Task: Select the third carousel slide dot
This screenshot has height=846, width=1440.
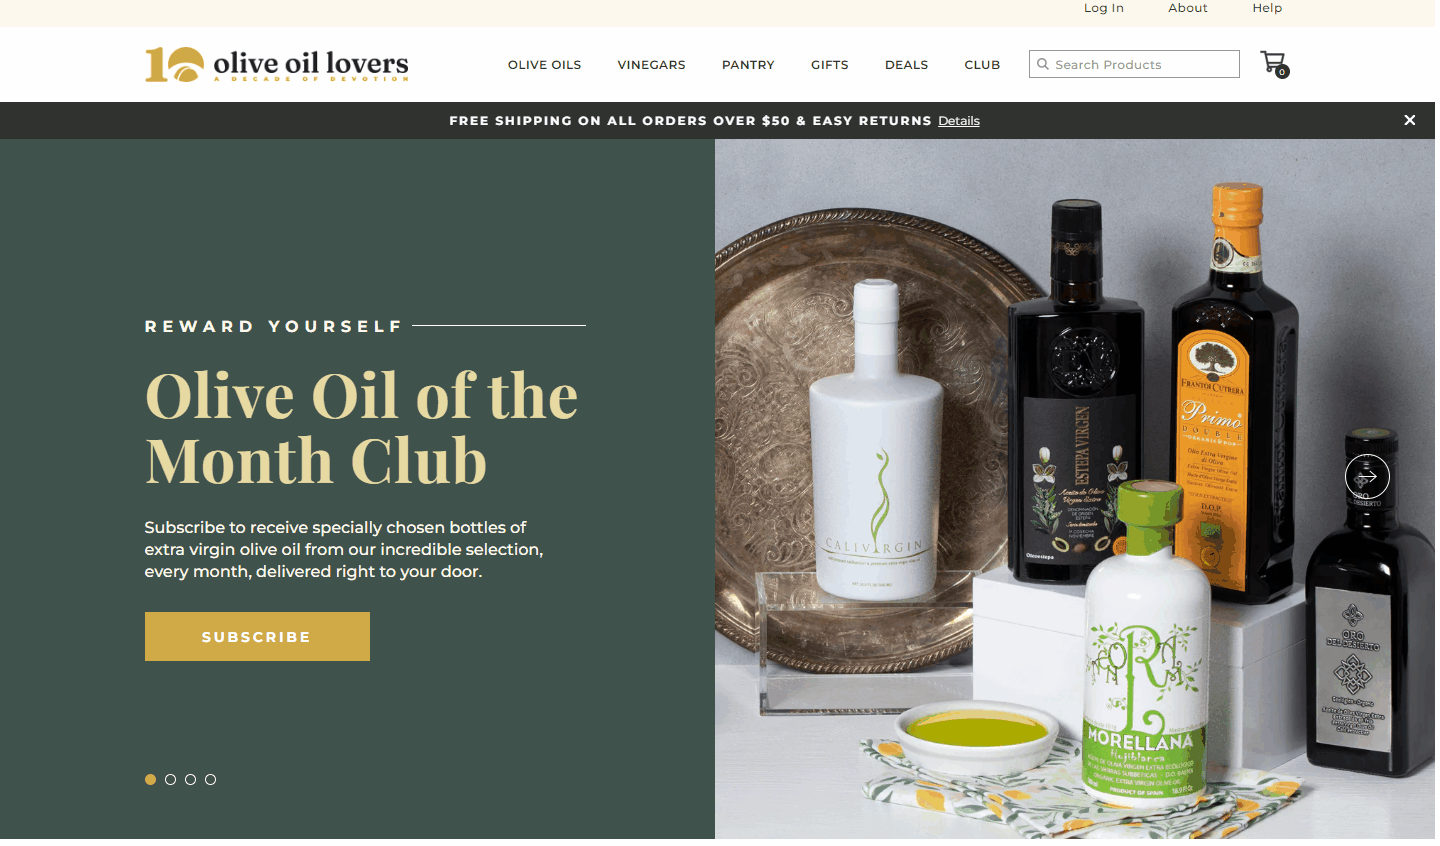Action: (x=190, y=779)
